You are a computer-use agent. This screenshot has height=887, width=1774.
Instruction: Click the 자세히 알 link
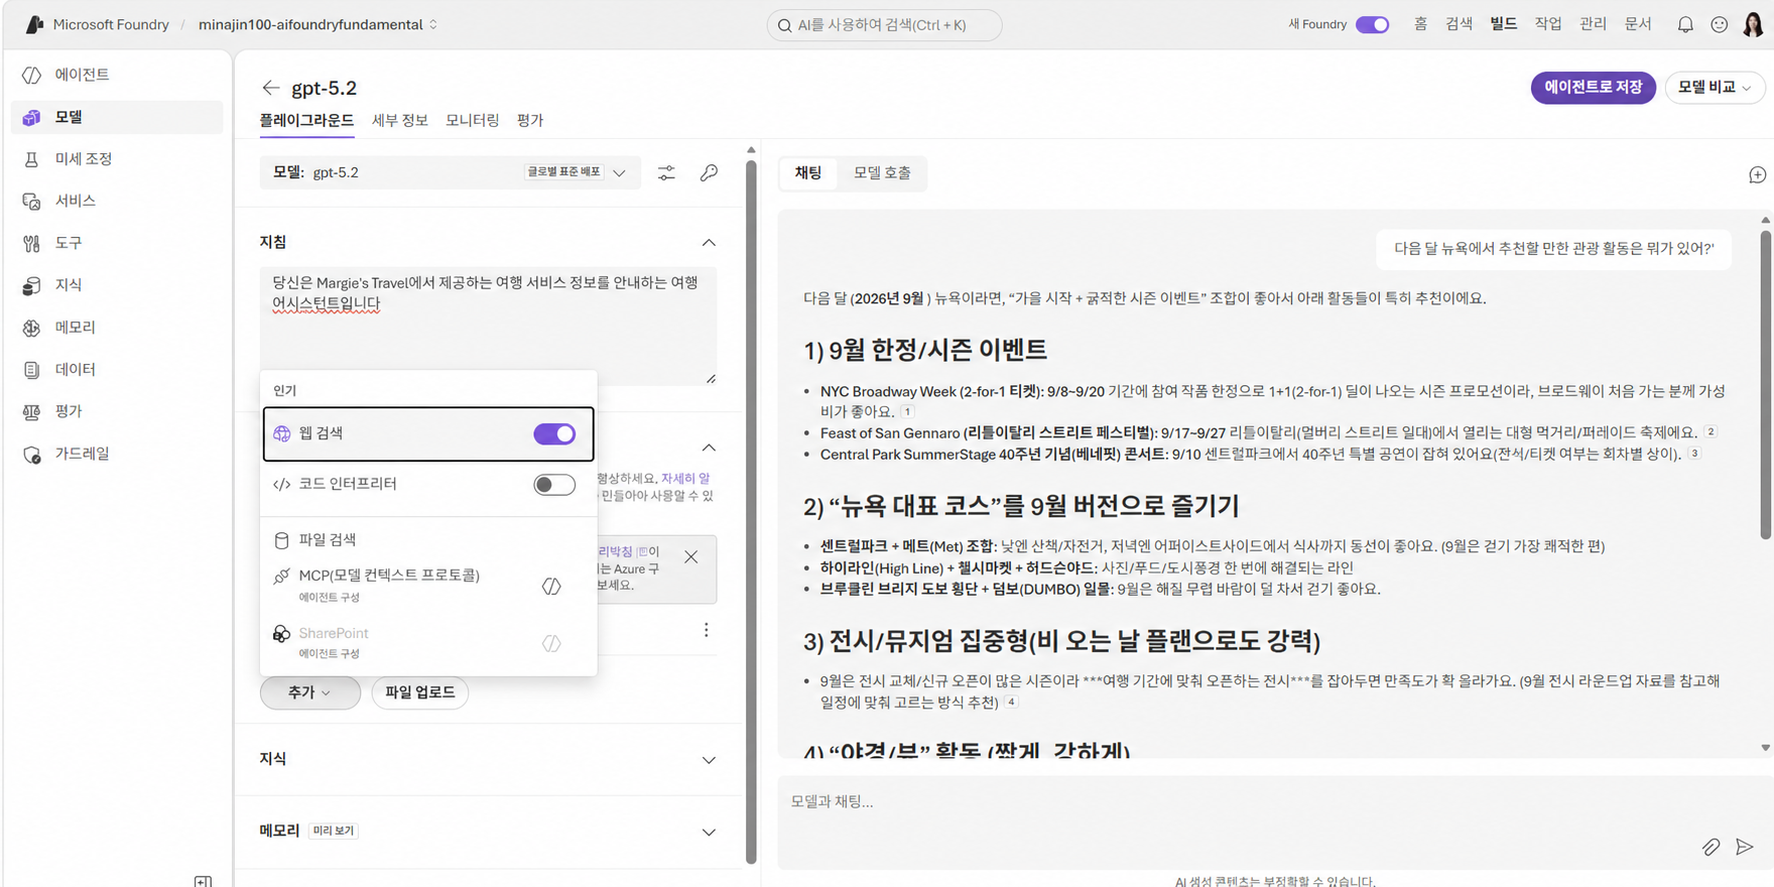point(685,478)
